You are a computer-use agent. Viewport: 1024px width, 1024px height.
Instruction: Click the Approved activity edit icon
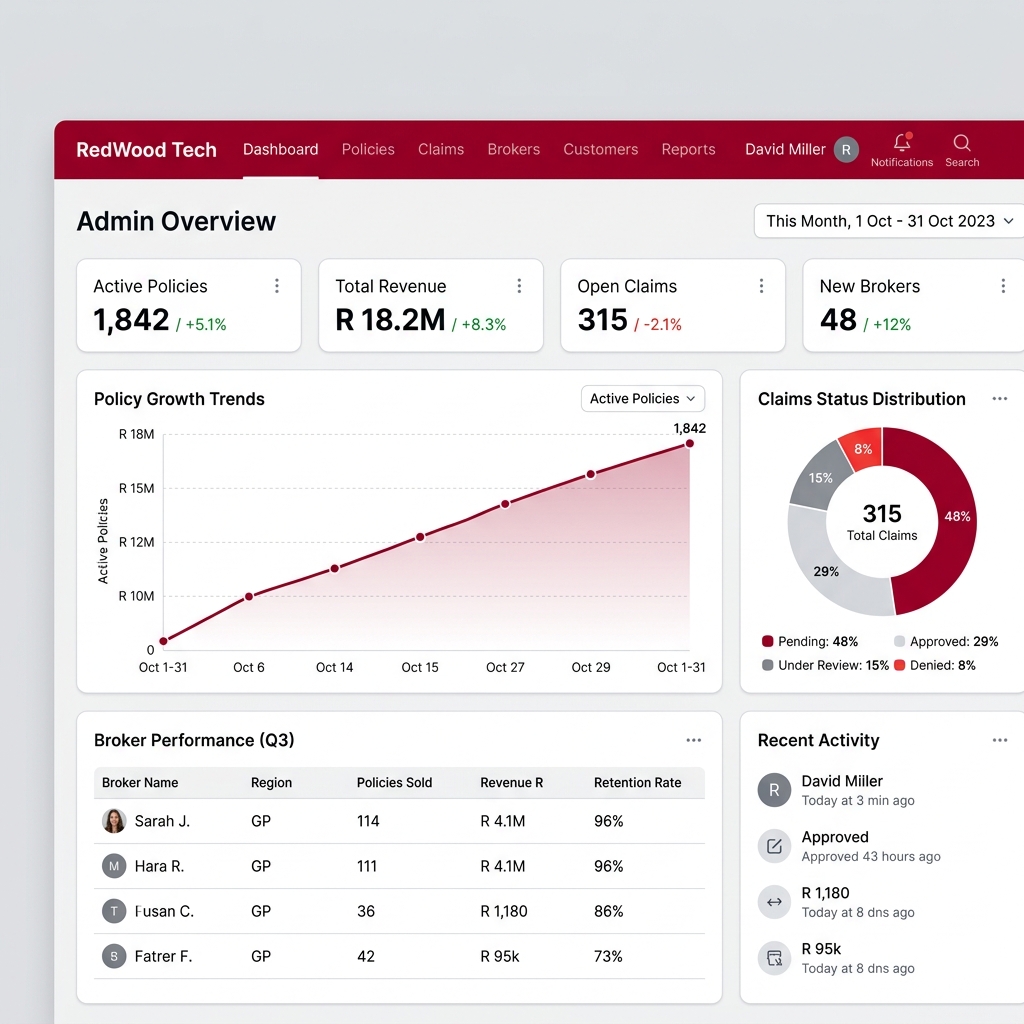point(774,846)
